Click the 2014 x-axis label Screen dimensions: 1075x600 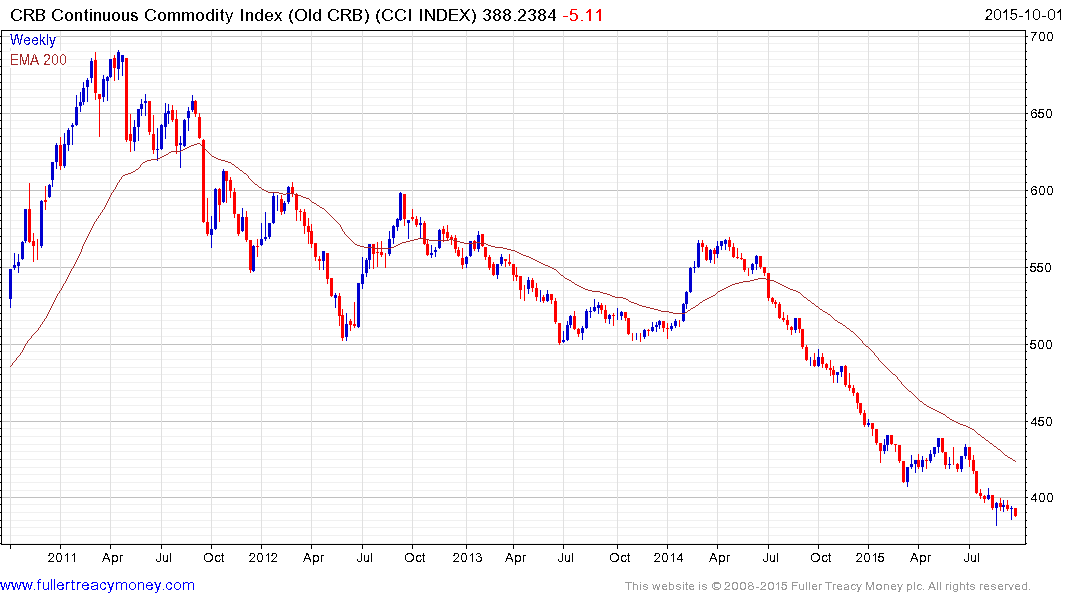pyautogui.click(x=668, y=557)
